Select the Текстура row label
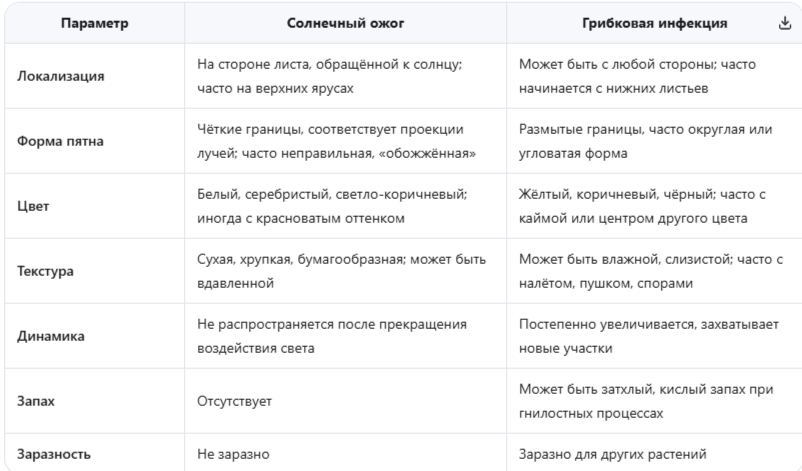Screen dimensions: 802x471 (46, 271)
